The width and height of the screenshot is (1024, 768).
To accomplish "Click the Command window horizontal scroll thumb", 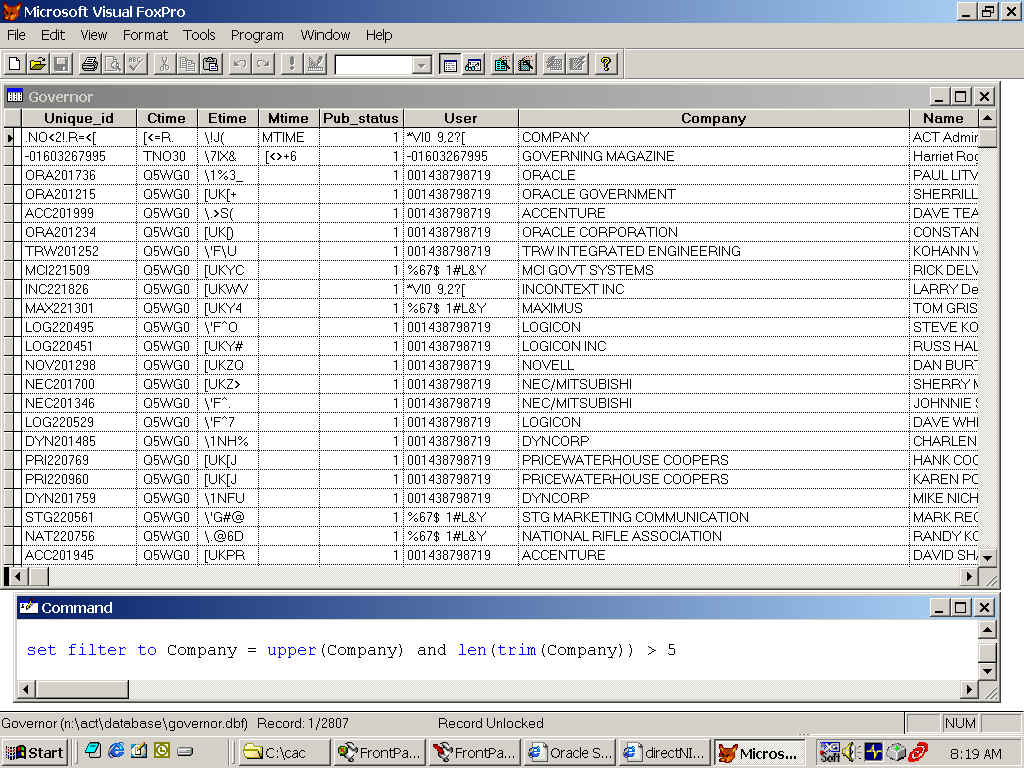I will coord(82,689).
